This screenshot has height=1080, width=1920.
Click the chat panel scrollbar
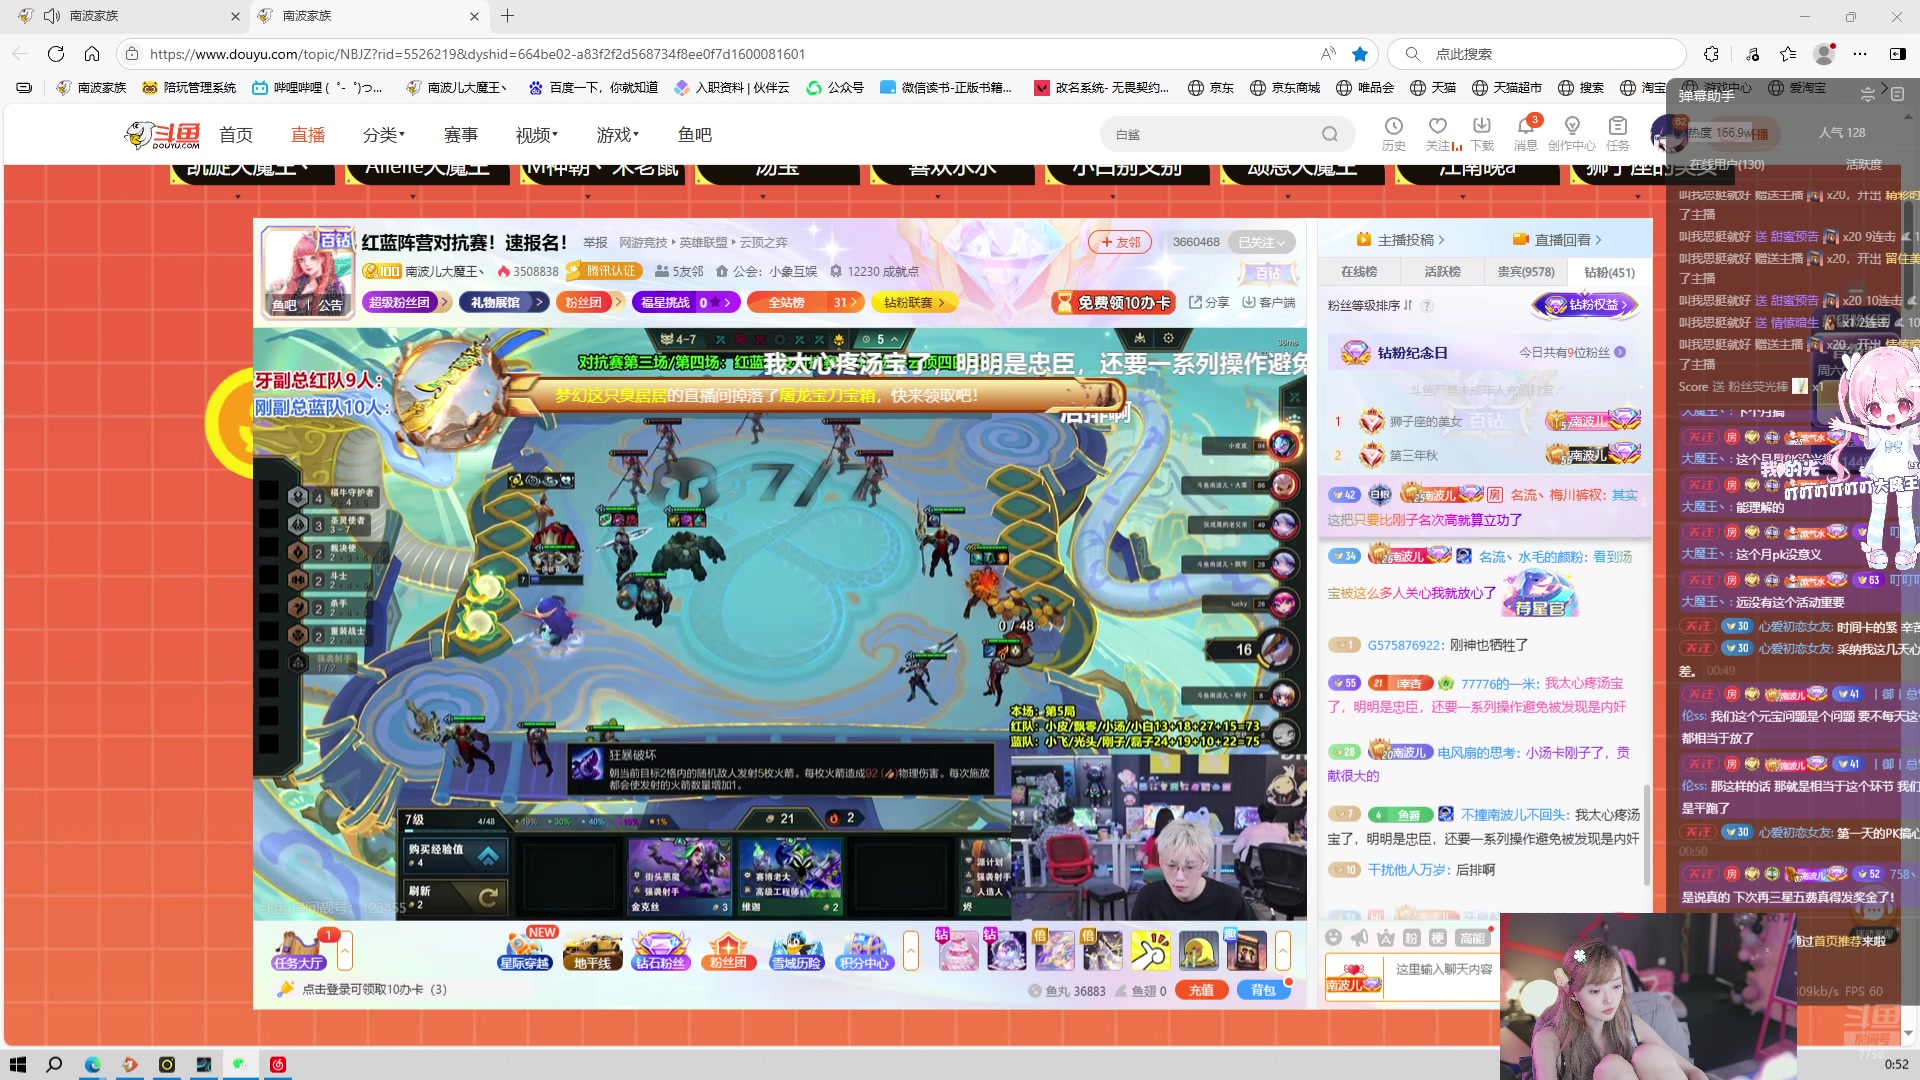[1646, 835]
